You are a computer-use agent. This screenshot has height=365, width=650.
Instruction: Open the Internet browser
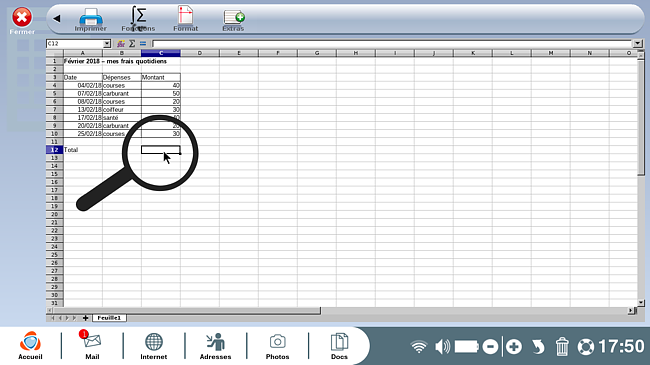153,346
